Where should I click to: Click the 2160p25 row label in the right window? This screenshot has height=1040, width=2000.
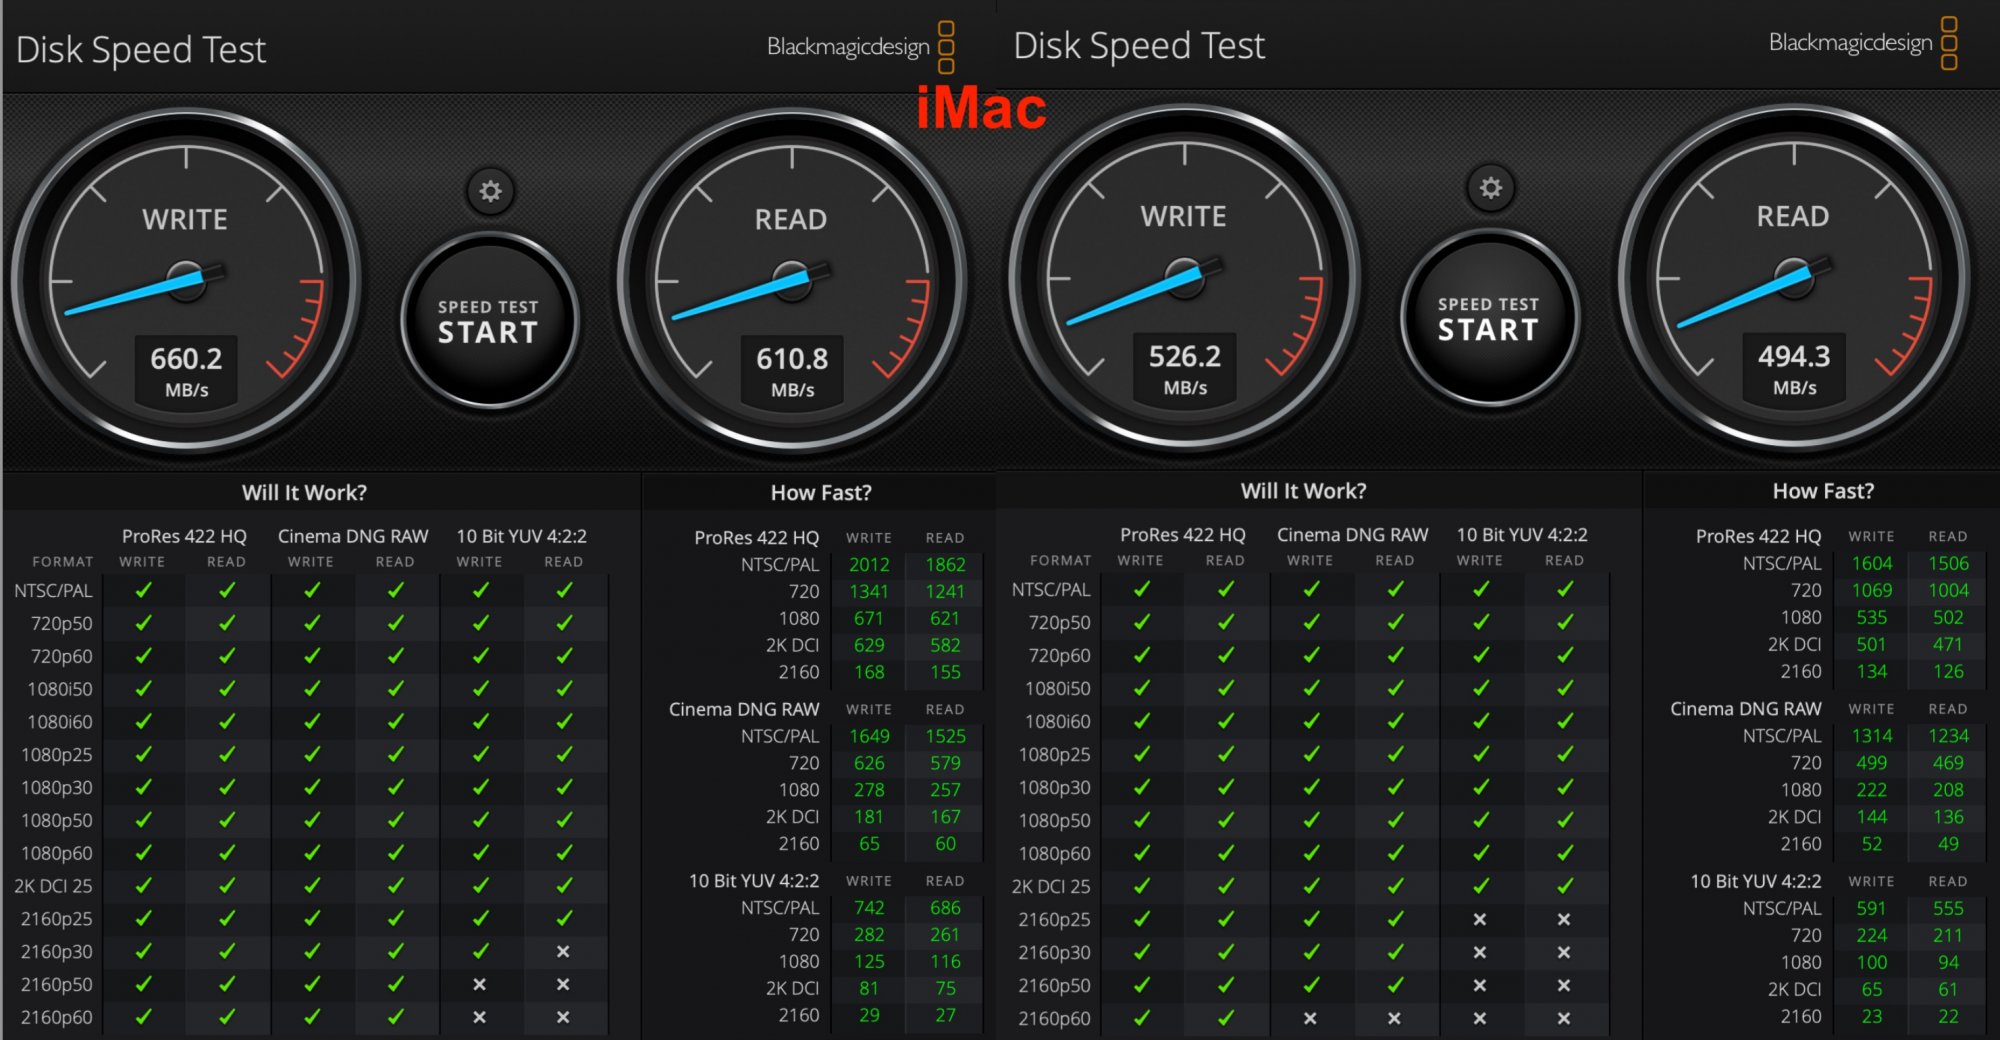(x=1055, y=919)
